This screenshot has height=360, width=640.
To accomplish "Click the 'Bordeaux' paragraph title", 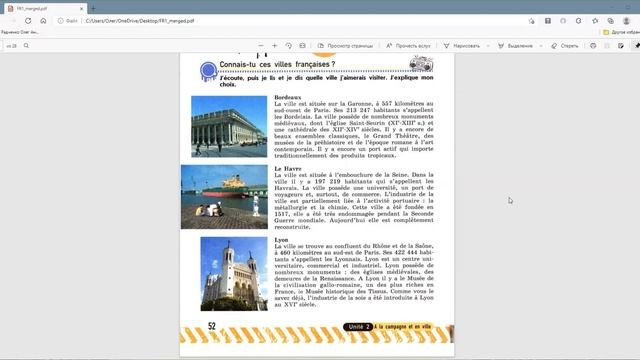I will click(x=288, y=97).
